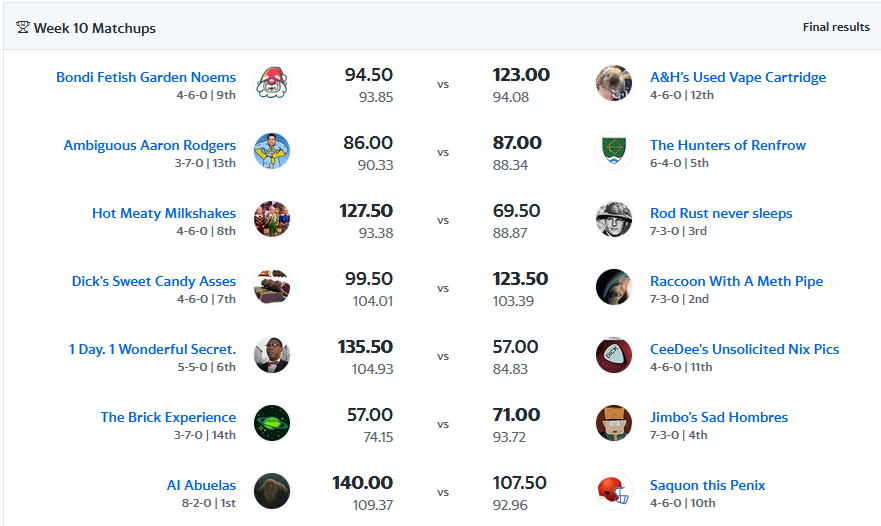This screenshot has height=526, width=881.
Task: Click the 140.00 score for Al Abuelas
Action: coord(362,483)
